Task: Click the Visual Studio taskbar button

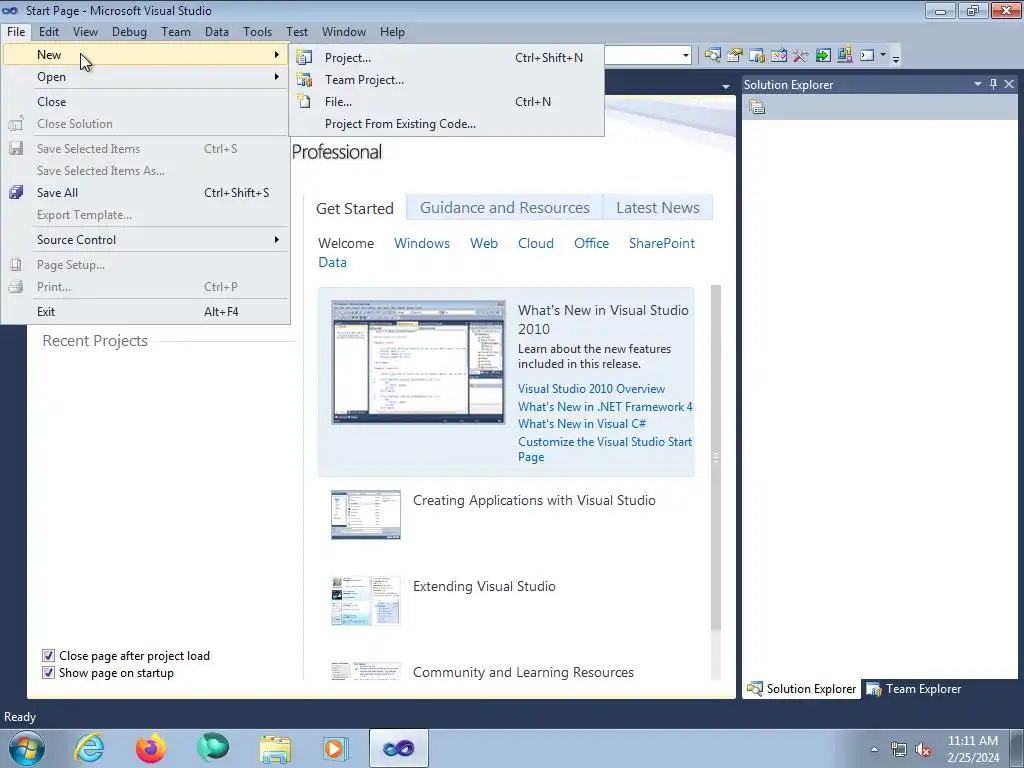Action: pos(399,748)
